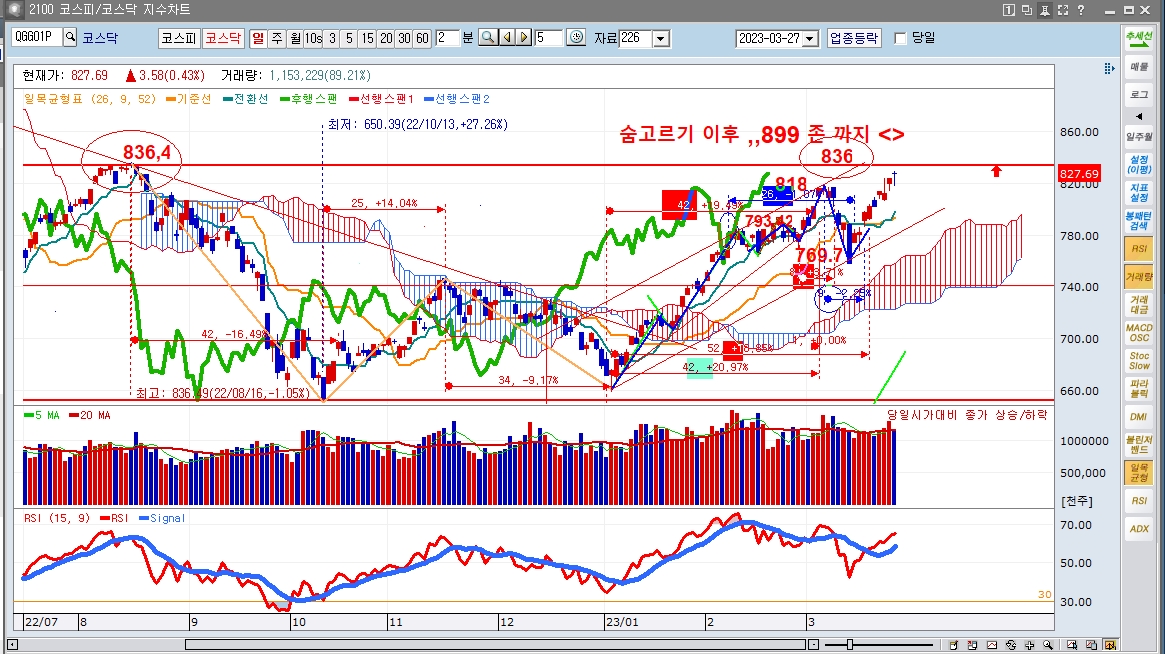Toggle the 파라볼릭 parabolic indicator button
This screenshot has height=654, width=1165.
click(x=1139, y=388)
